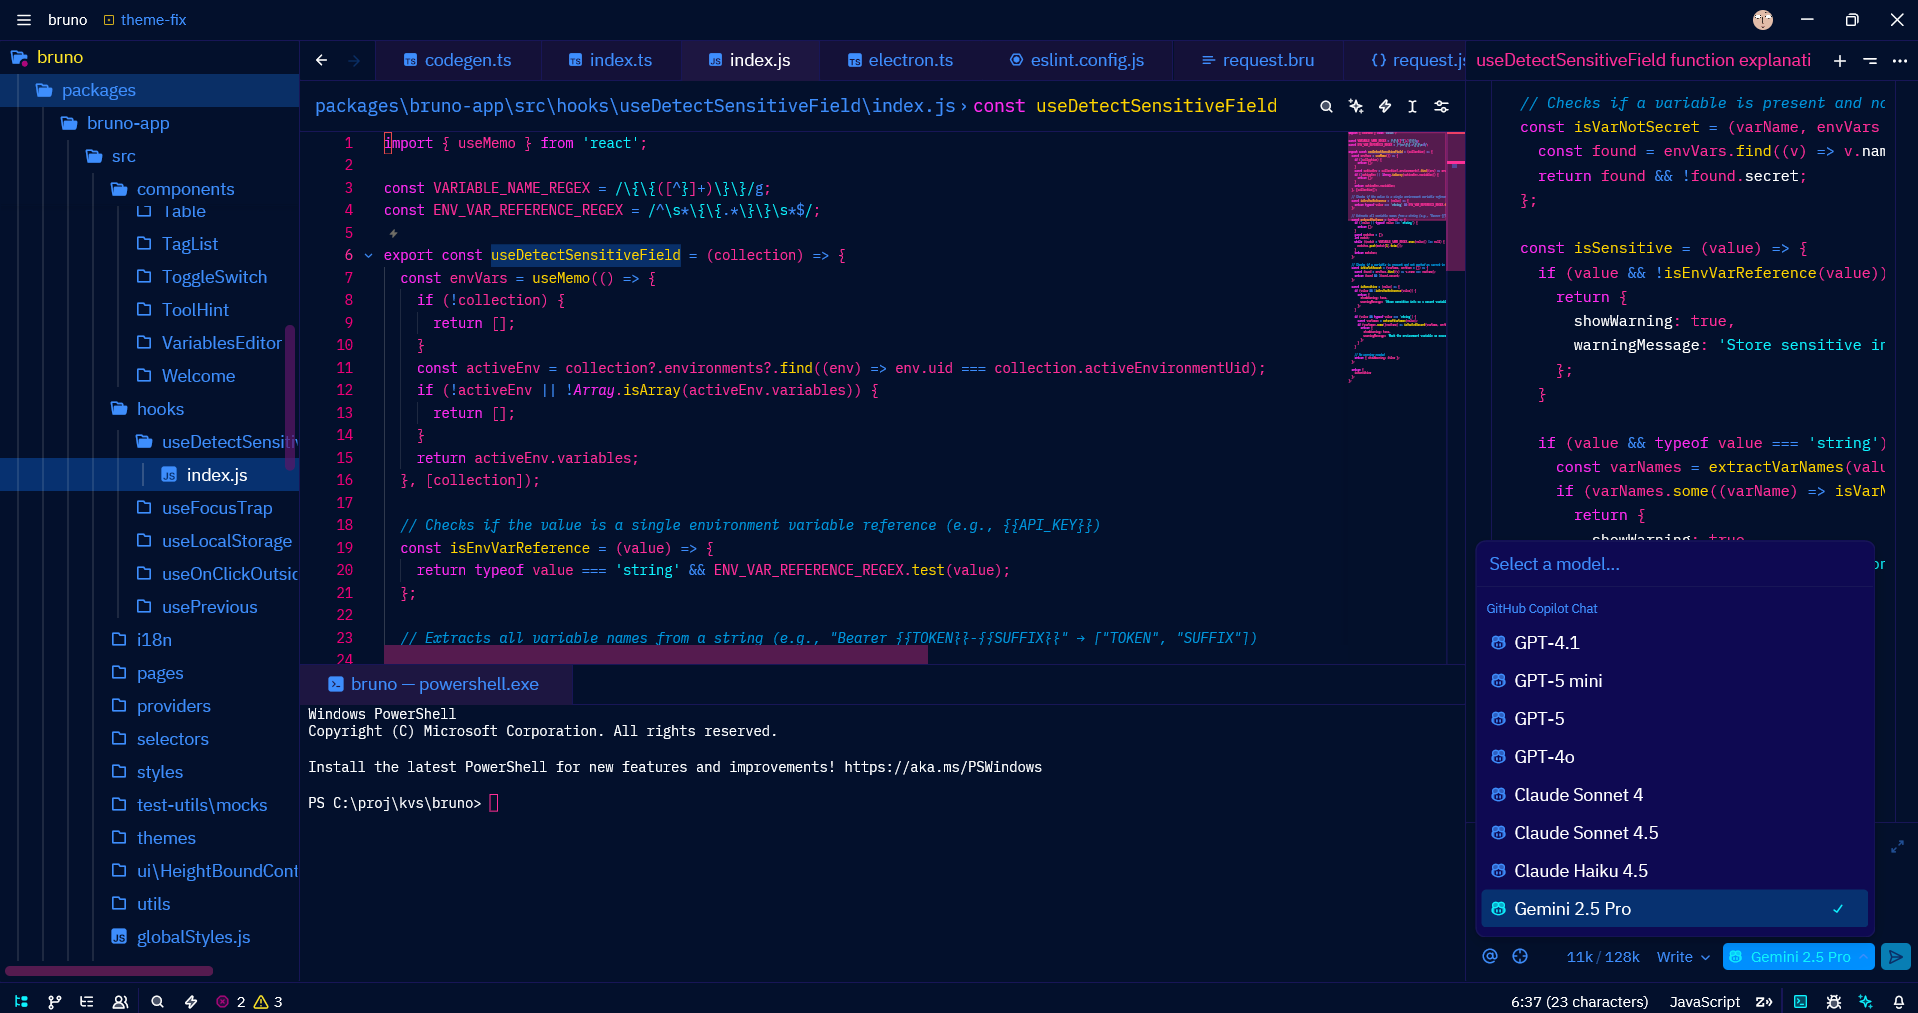Toggle the agent panel sparkle icon

[1866, 1001]
